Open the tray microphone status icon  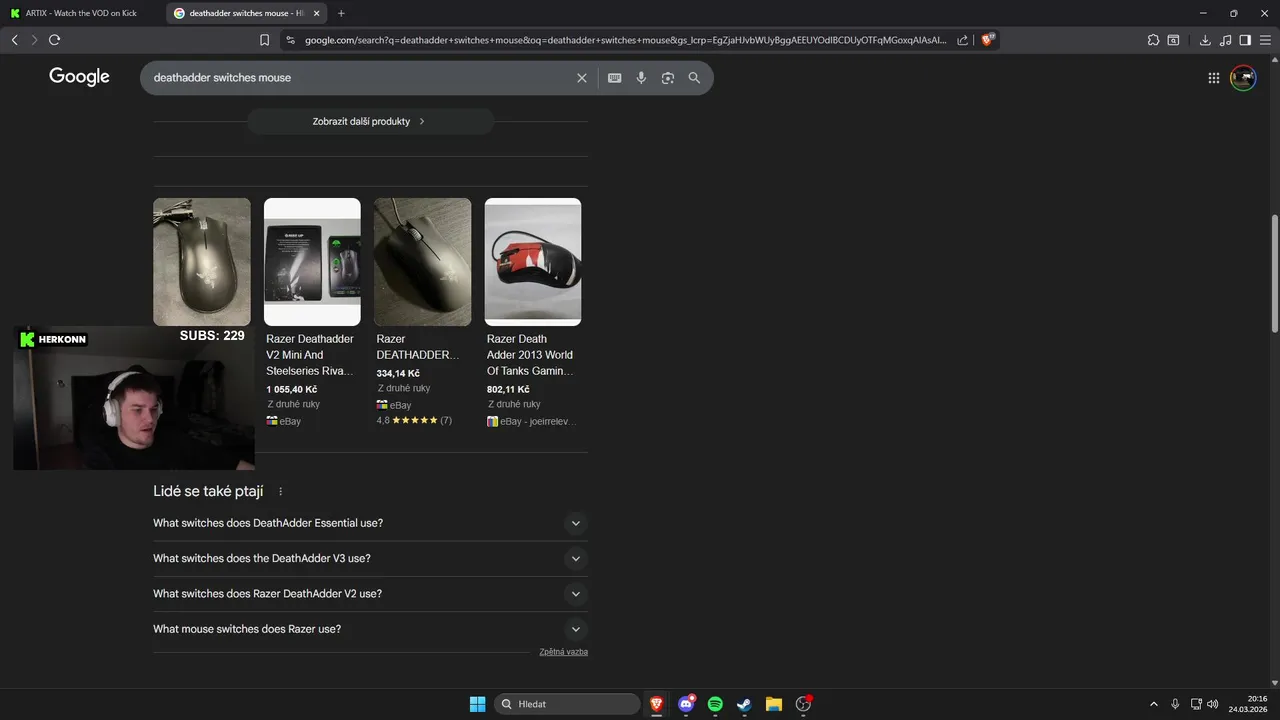1175,704
